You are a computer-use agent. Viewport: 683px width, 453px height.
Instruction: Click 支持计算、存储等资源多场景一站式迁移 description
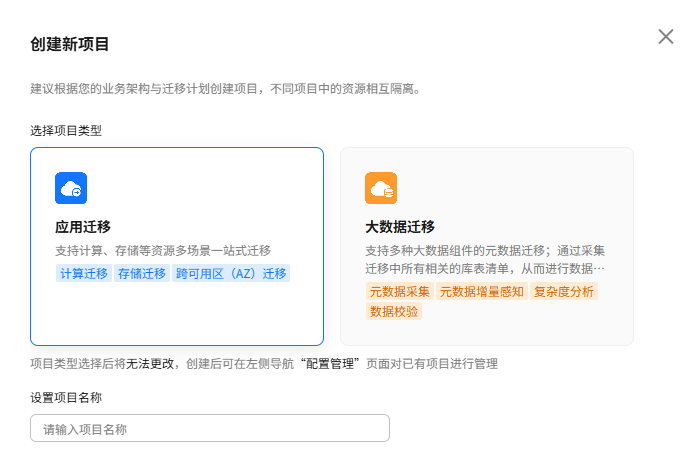click(x=163, y=250)
